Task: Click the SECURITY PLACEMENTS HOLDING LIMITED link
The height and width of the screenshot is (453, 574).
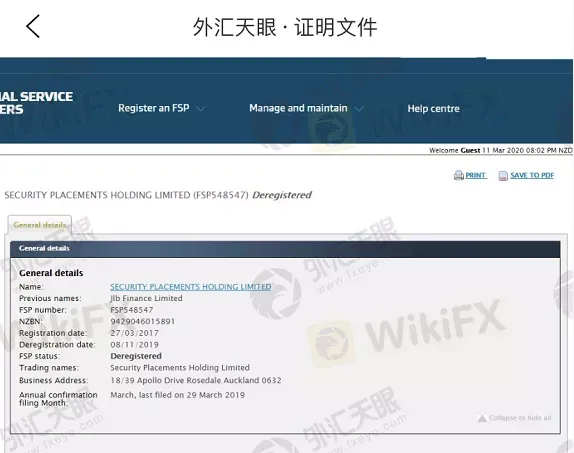Action: pyautogui.click(x=191, y=287)
